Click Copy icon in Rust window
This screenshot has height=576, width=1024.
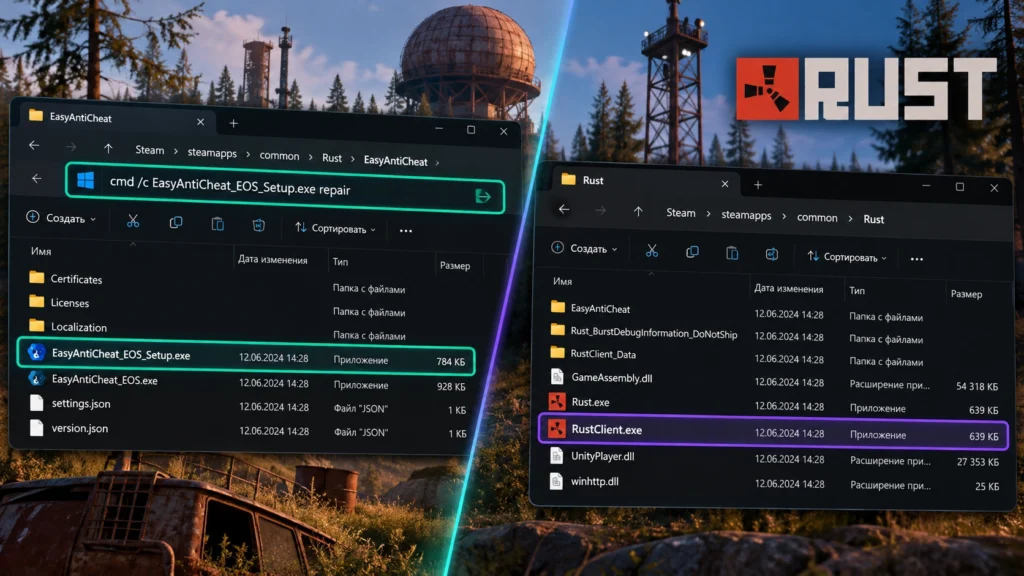692,252
